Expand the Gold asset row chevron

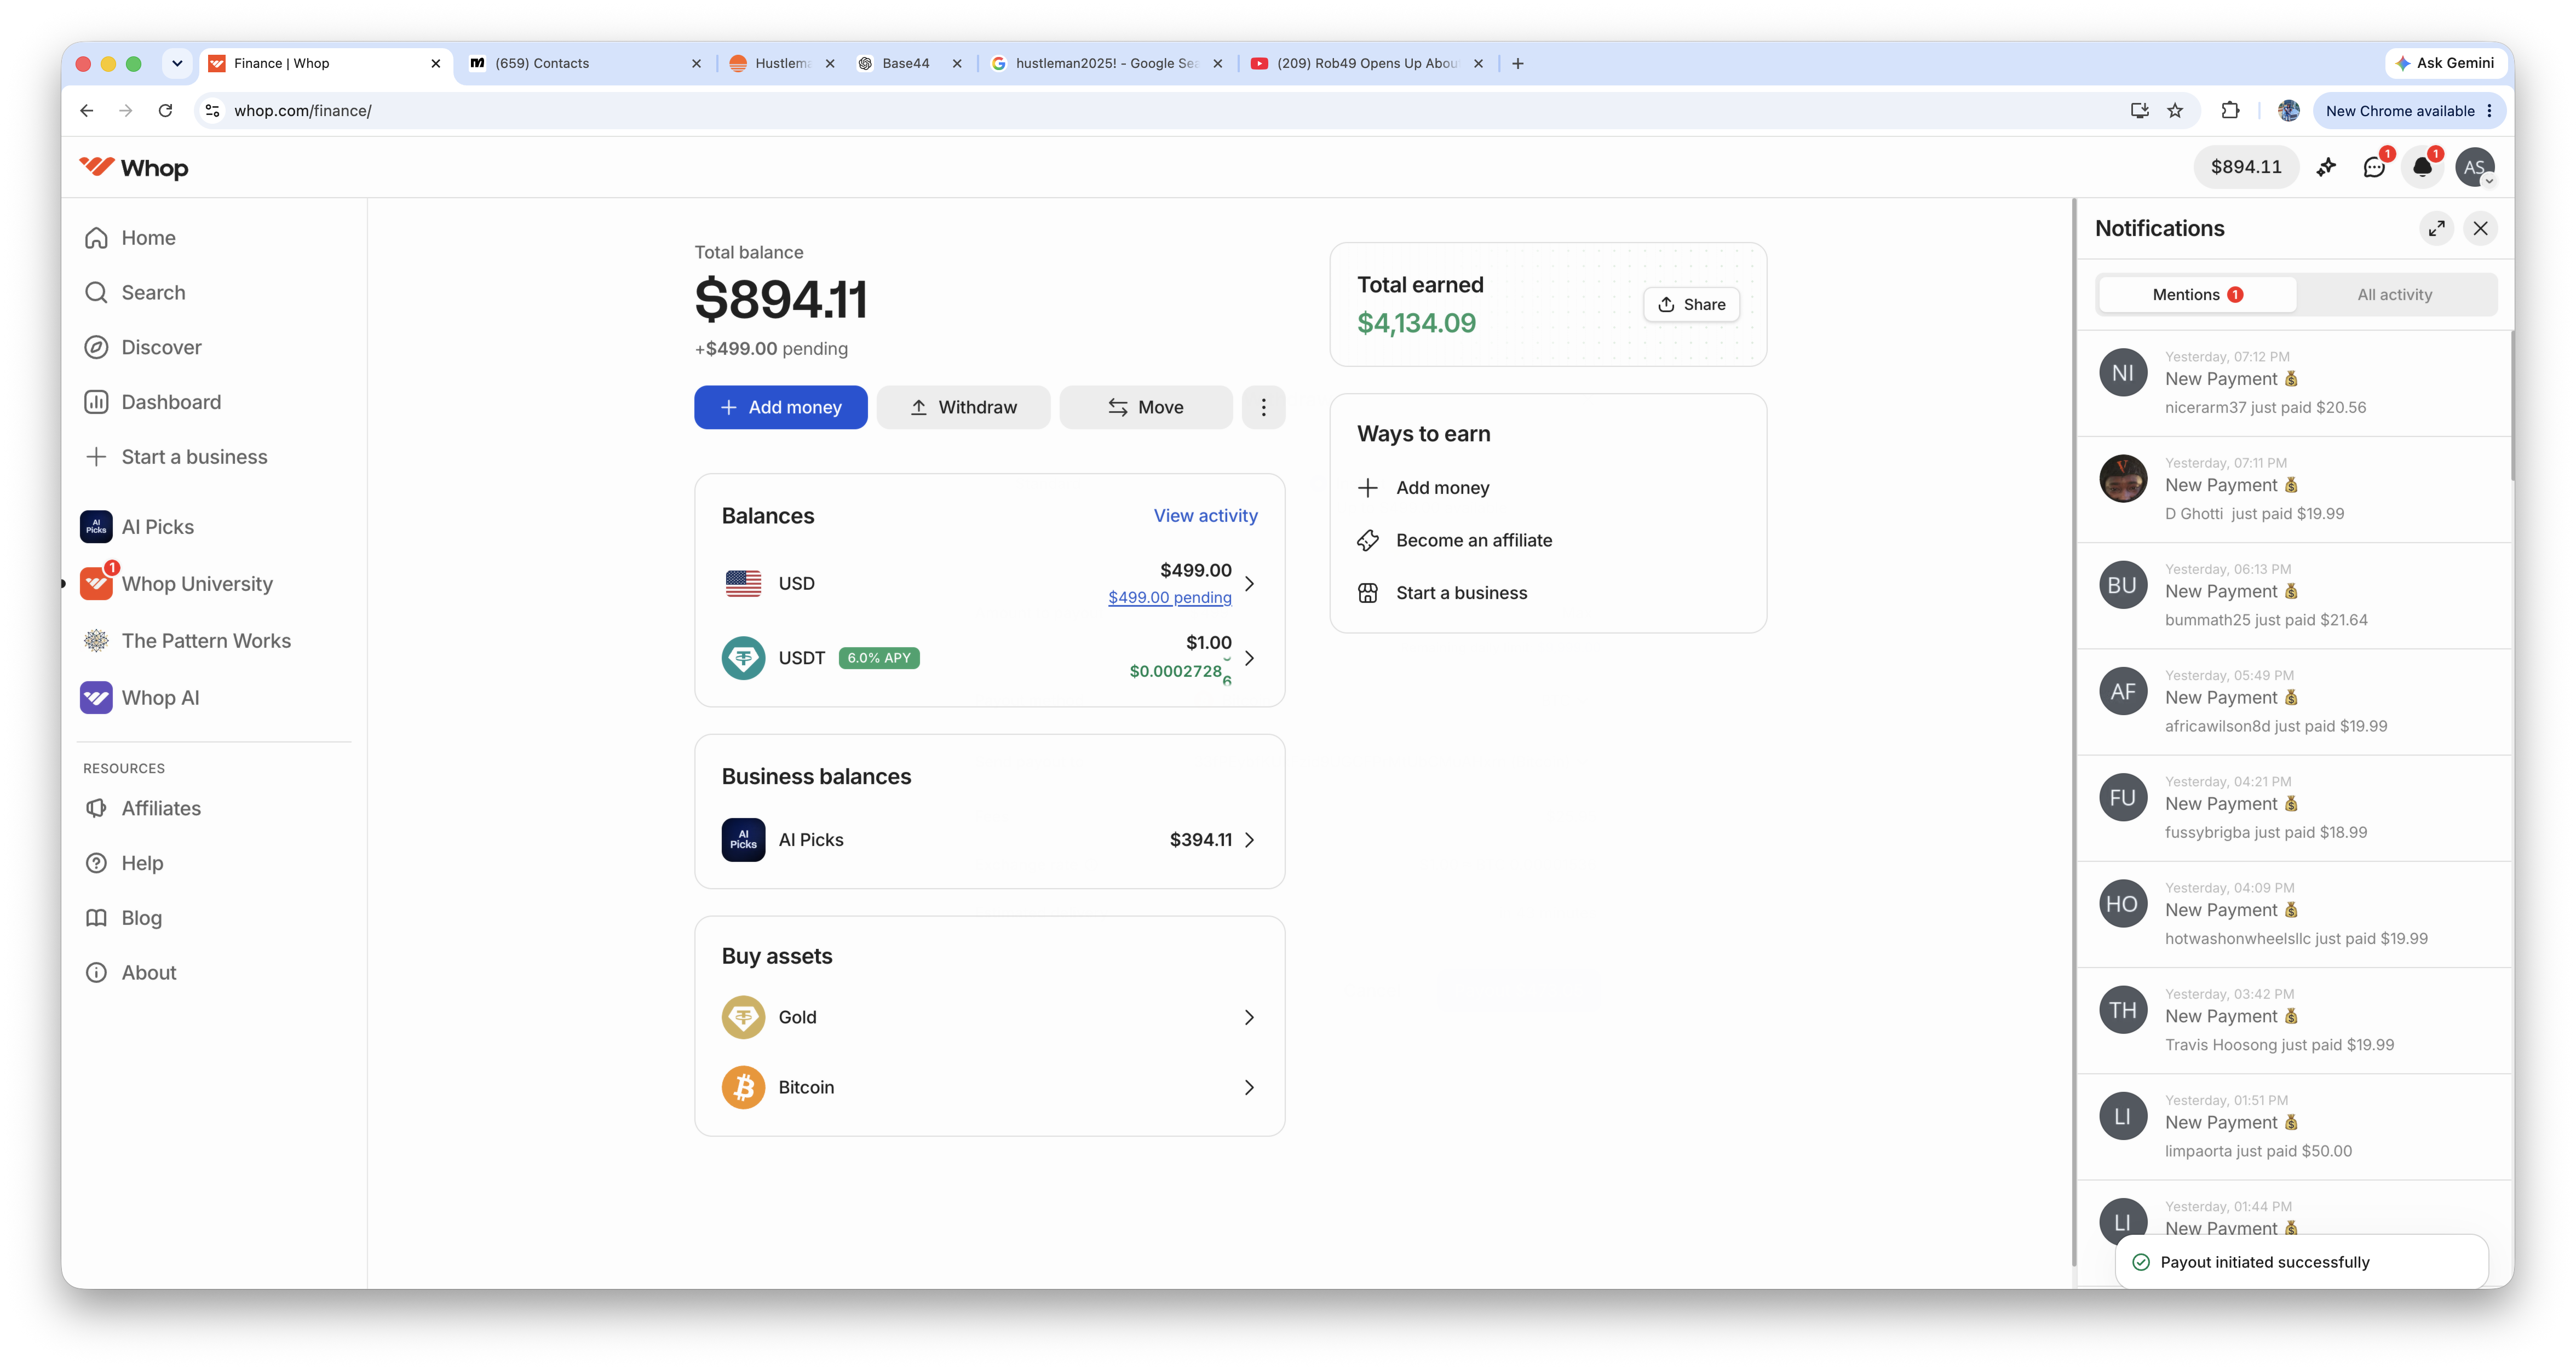pyautogui.click(x=1249, y=1018)
